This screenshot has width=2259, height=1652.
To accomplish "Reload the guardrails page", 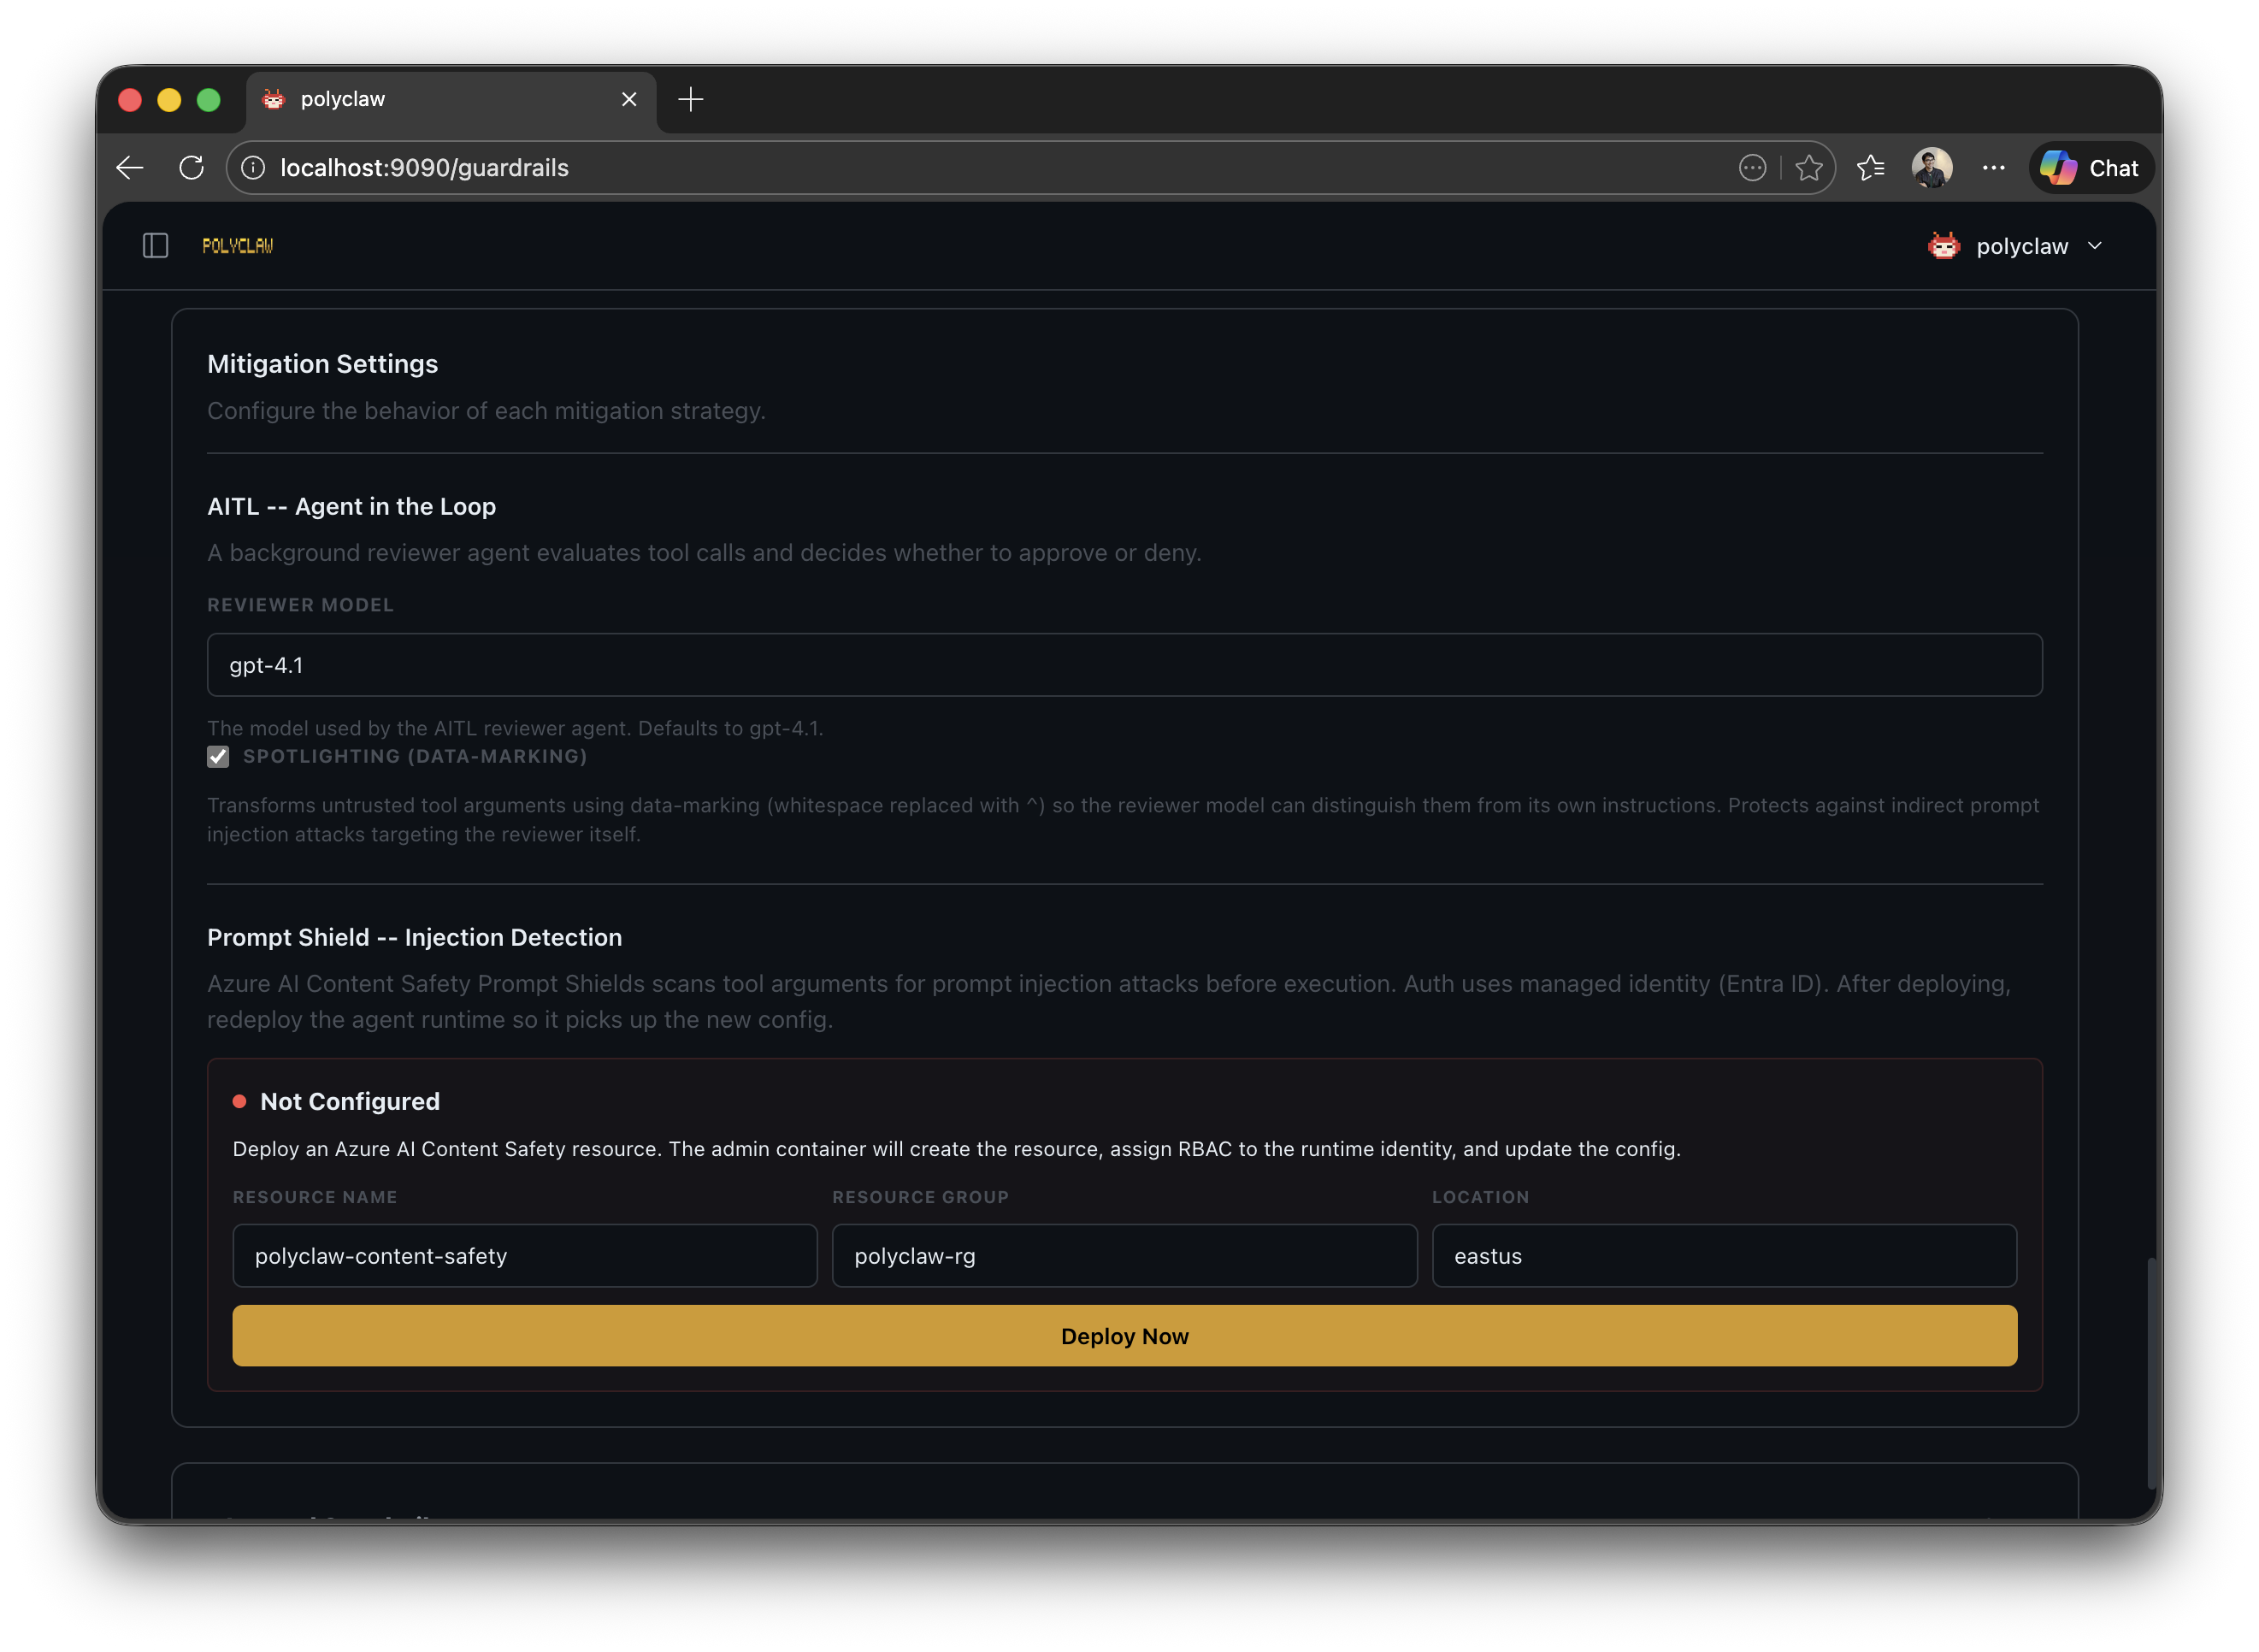I will (192, 167).
